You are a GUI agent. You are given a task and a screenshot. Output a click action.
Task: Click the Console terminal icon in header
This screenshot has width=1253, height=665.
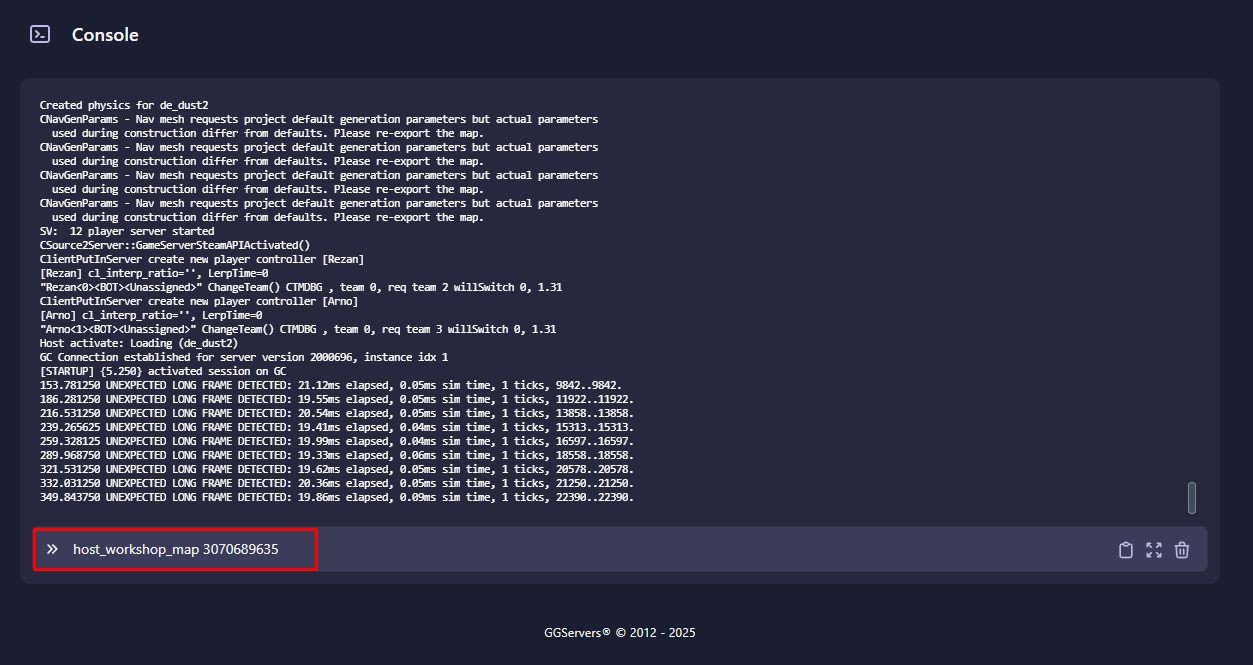(x=40, y=35)
